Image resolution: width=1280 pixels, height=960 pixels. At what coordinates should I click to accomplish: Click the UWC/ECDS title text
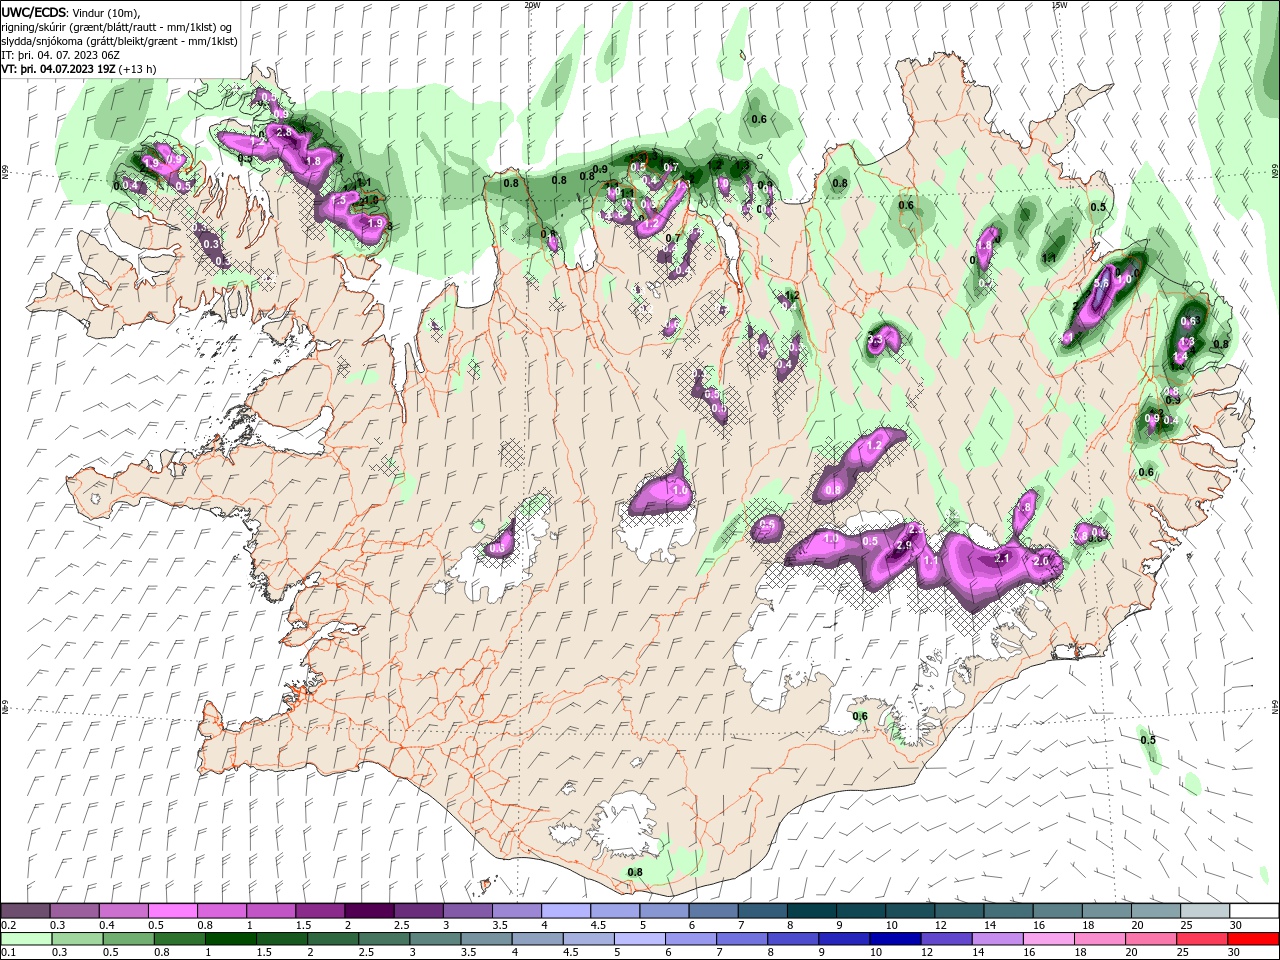34,12
